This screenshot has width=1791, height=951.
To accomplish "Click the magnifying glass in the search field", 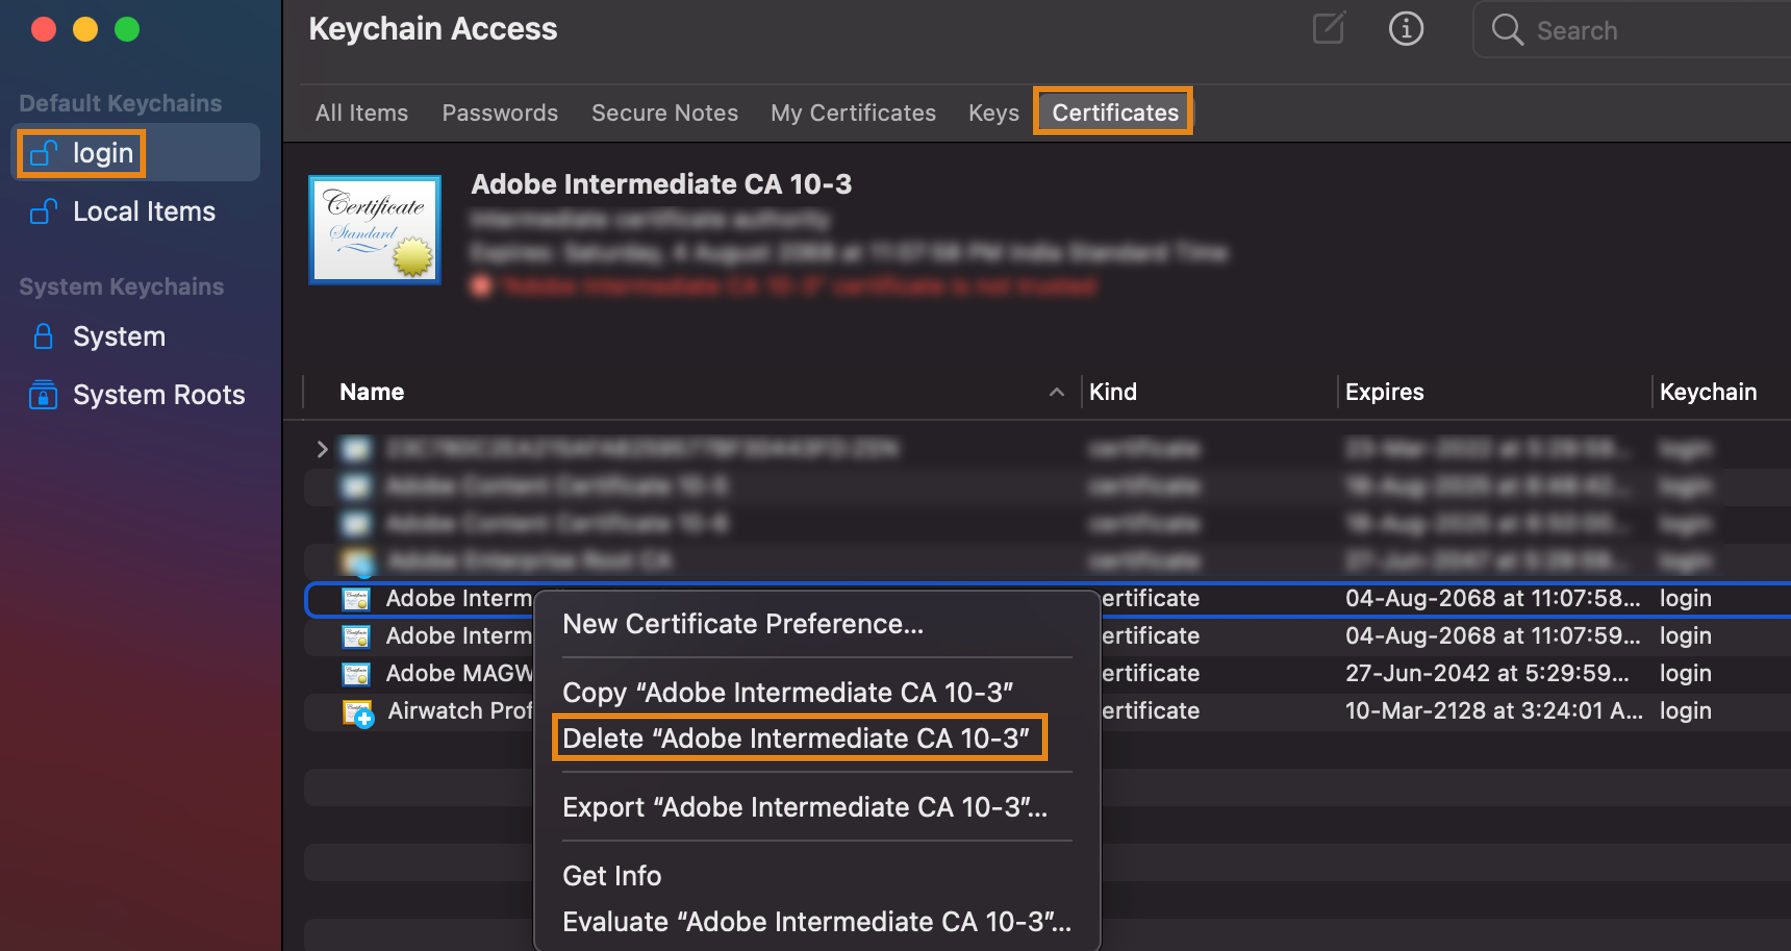I will click(1506, 30).
